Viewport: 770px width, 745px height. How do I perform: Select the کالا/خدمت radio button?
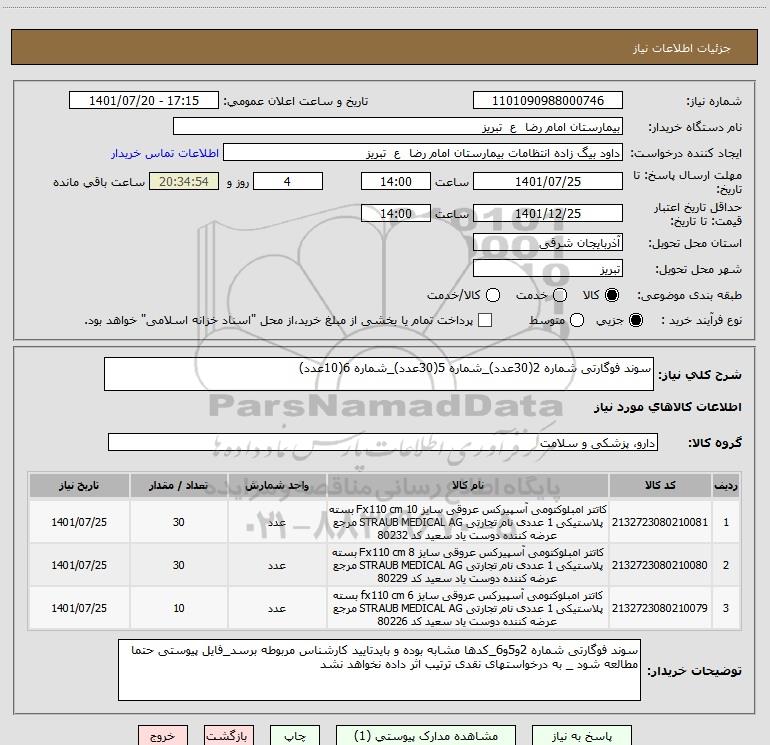(x=493, y=295)
